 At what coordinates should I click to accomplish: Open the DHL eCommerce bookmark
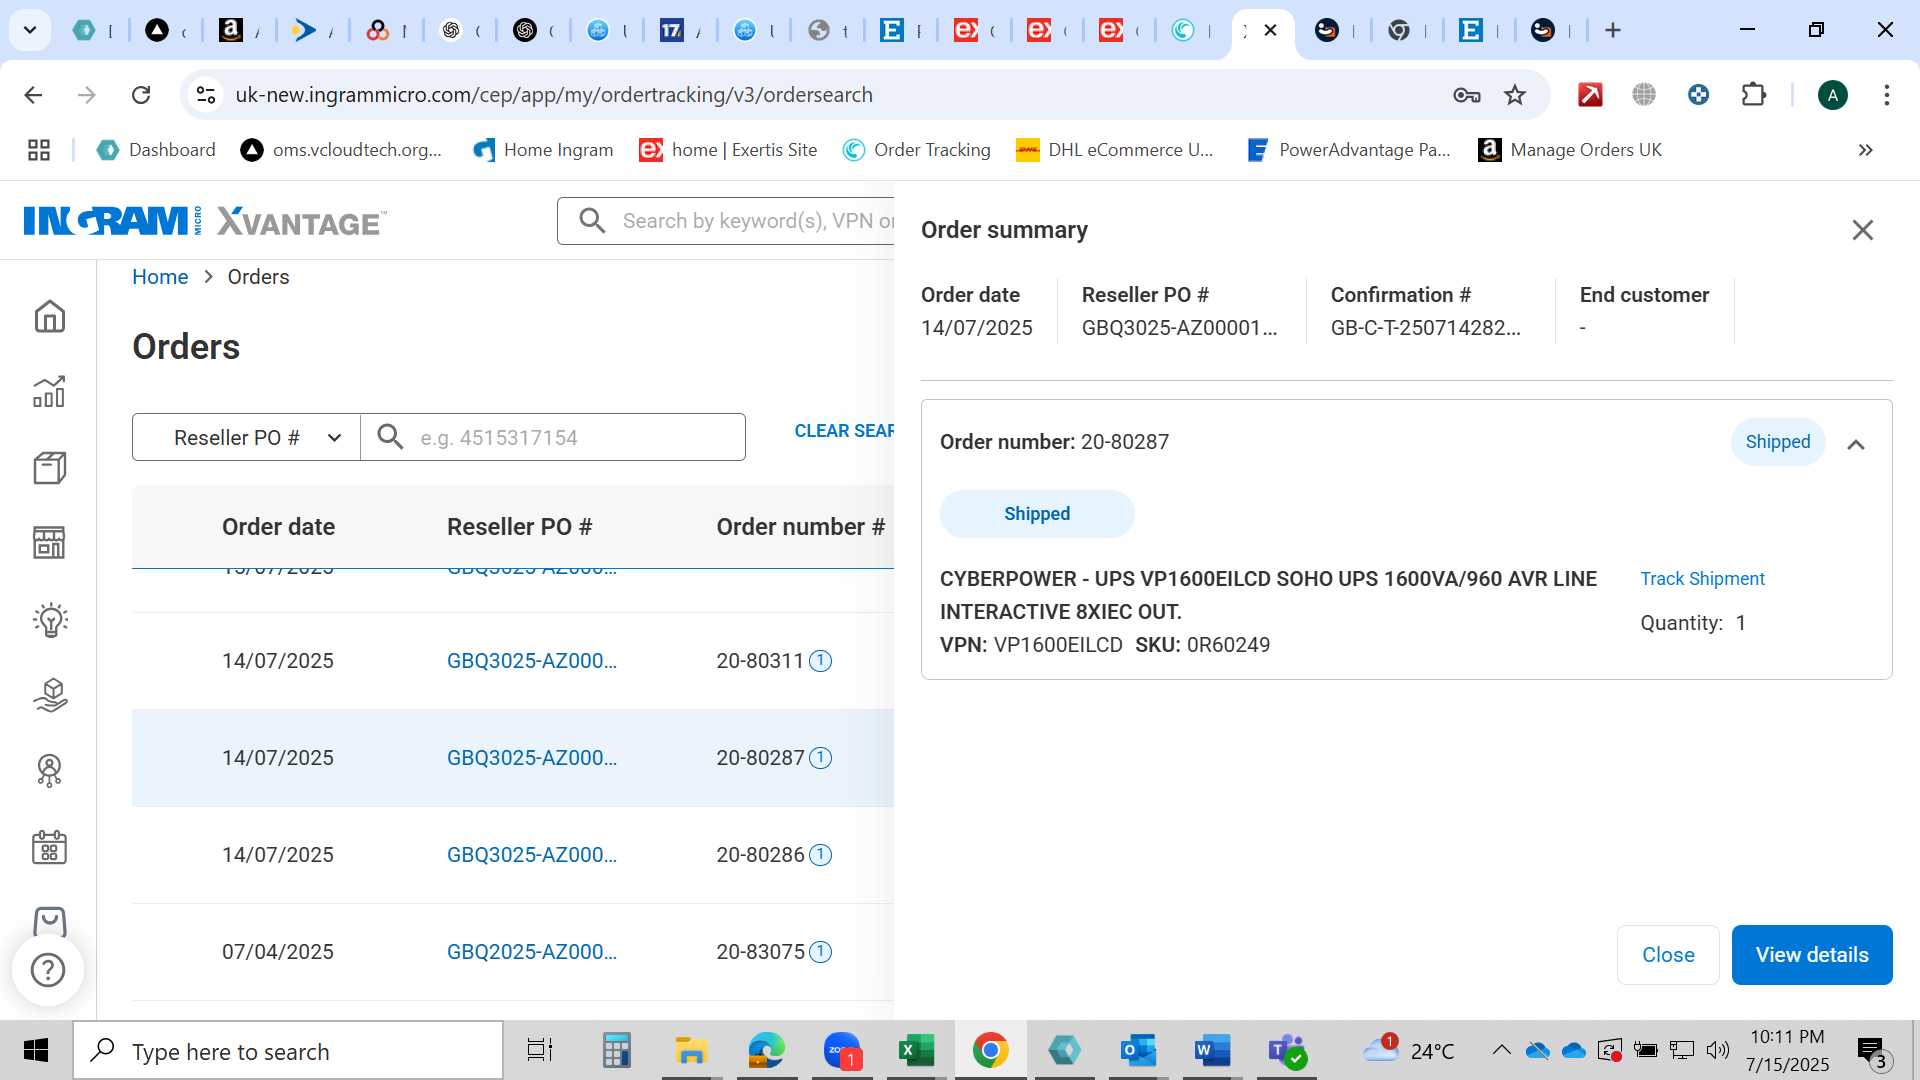click(x=1115, y=150)
